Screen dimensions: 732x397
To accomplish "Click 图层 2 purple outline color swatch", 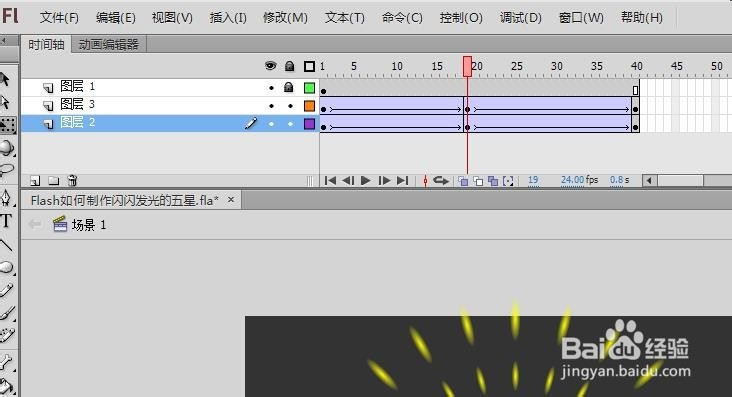I will (x=309, y=124).
